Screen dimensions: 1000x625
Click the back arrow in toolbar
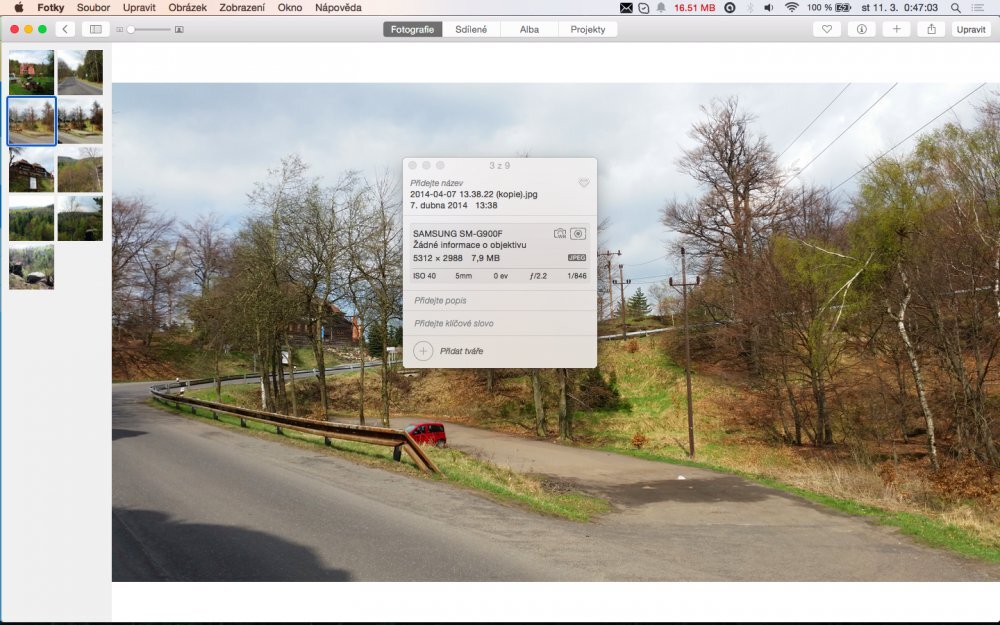(x=65, y=30)
